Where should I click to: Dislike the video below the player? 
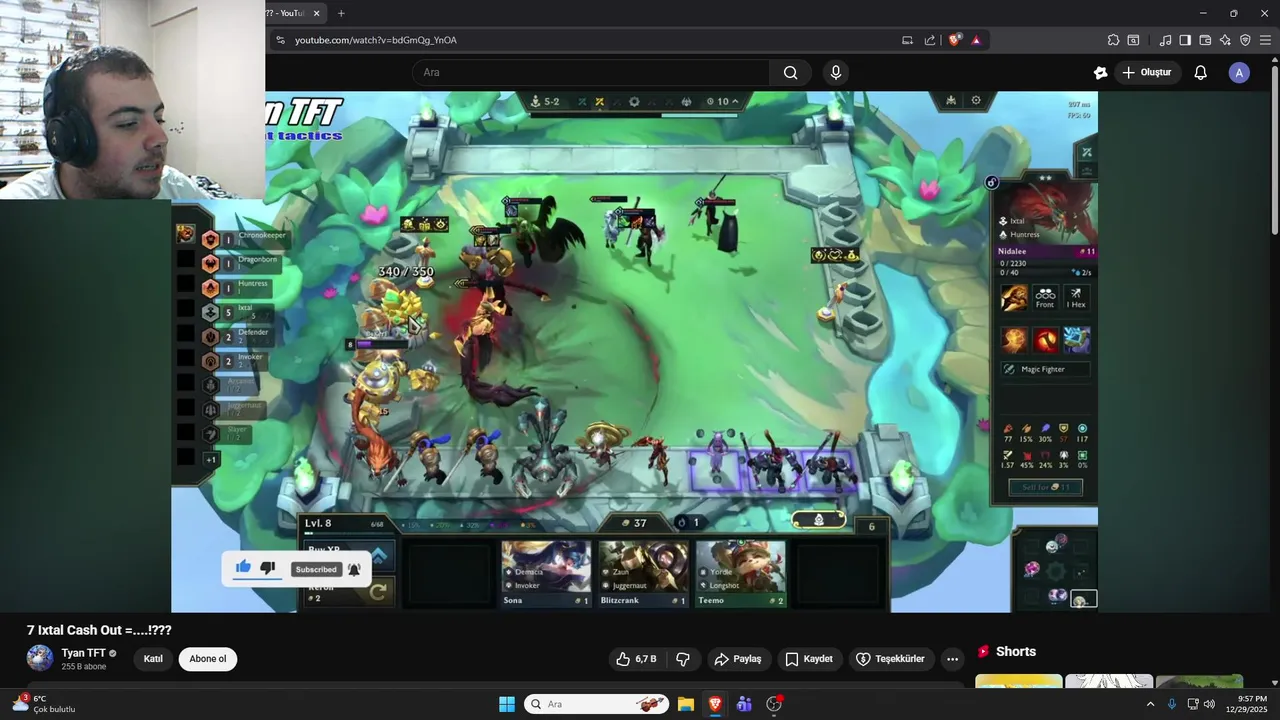683,659
